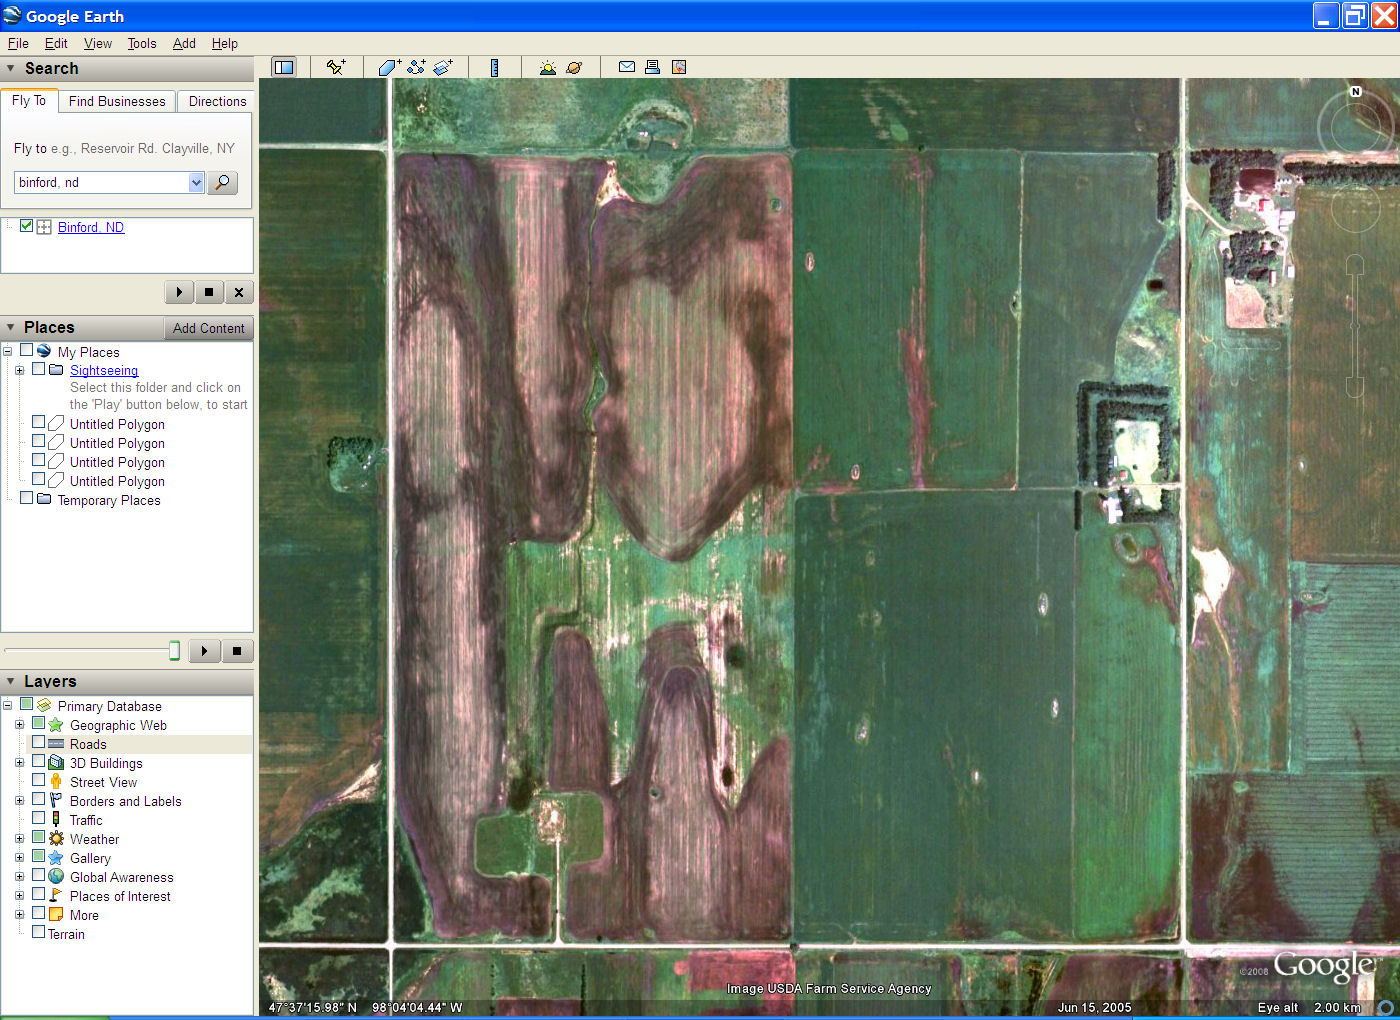Play the Places tour button
The height and width of the screenshot is (1020, 1400).
[x=204, y=651]
